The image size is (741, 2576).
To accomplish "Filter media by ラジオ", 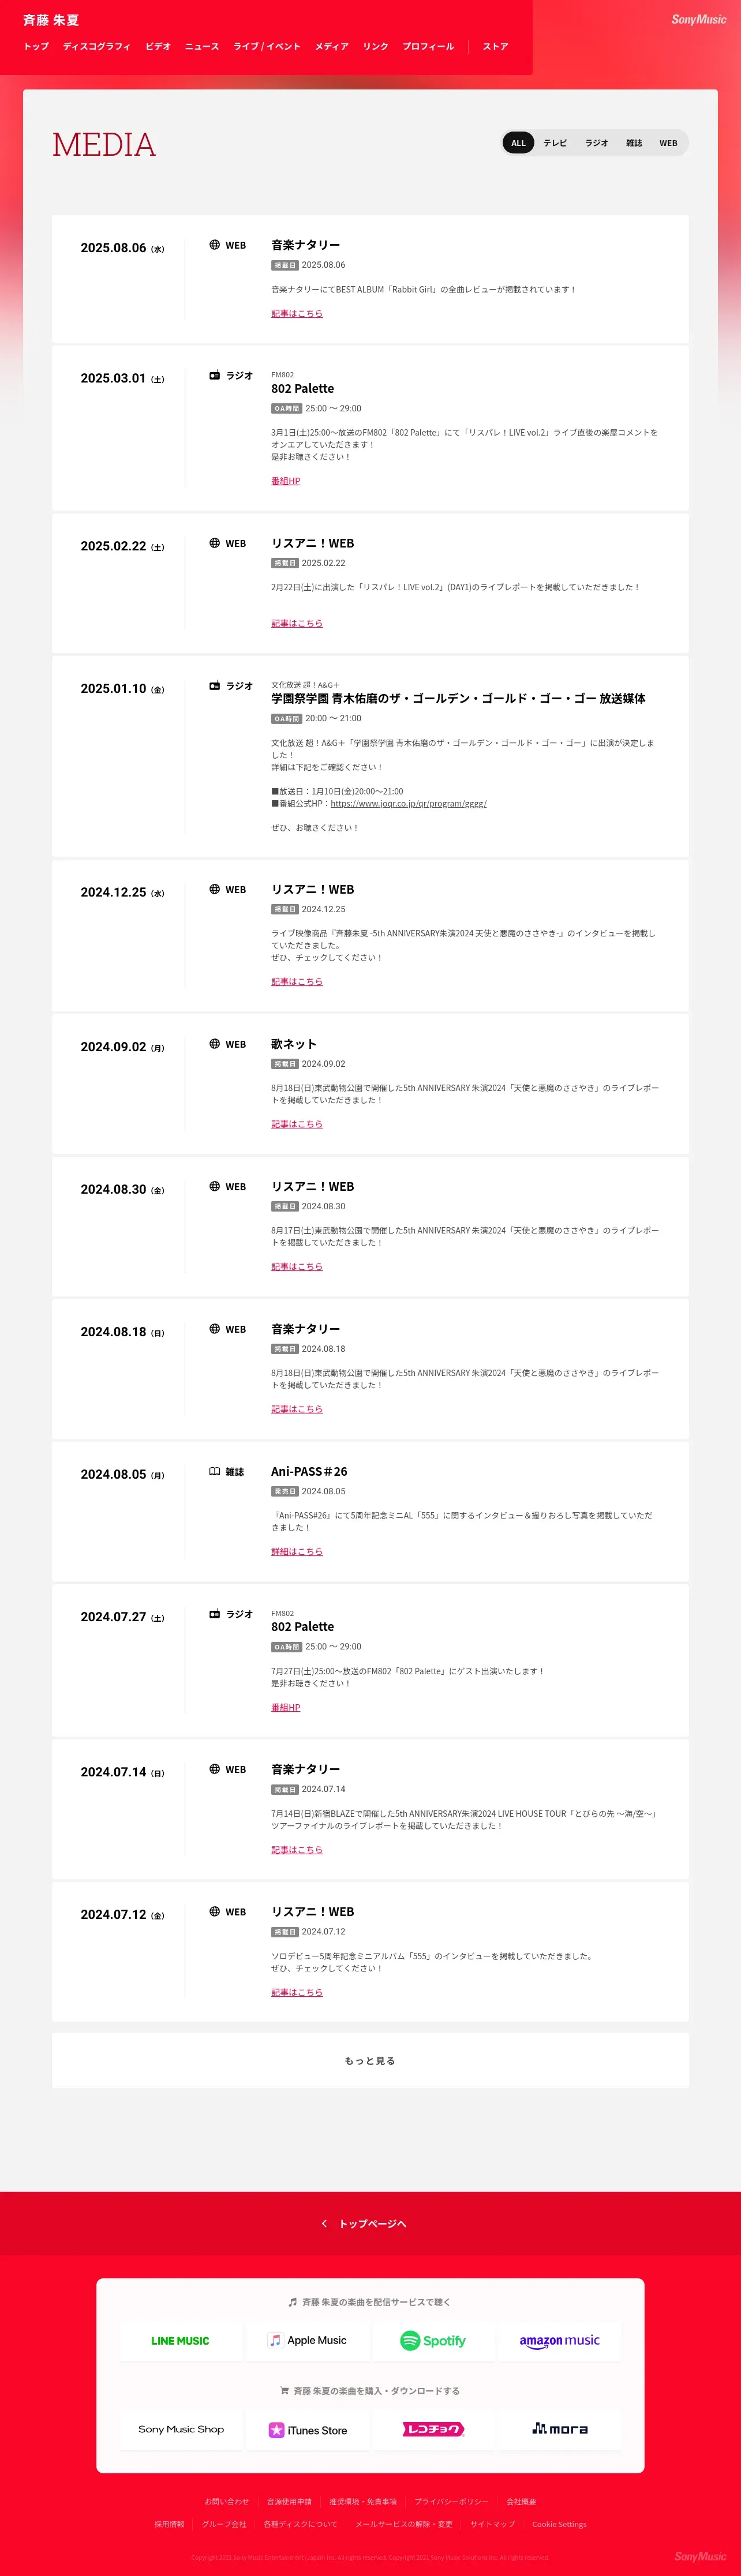I will [x=597, y=143].
